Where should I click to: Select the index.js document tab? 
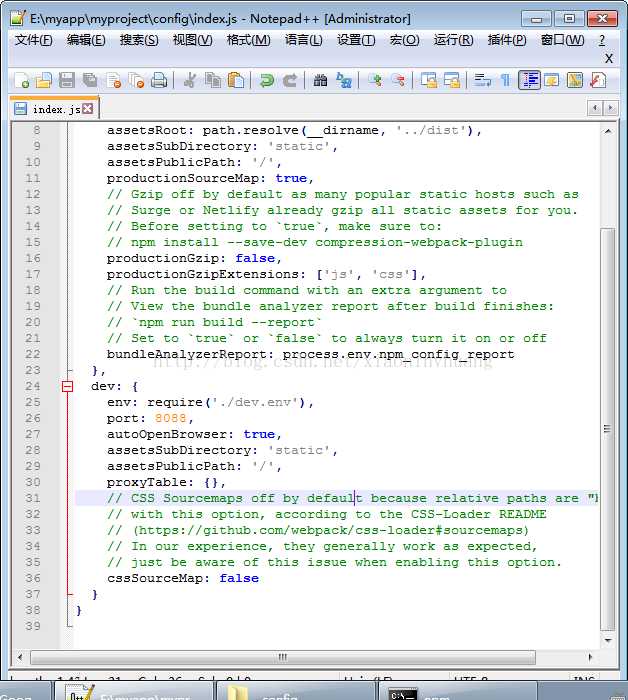[54, 109]
